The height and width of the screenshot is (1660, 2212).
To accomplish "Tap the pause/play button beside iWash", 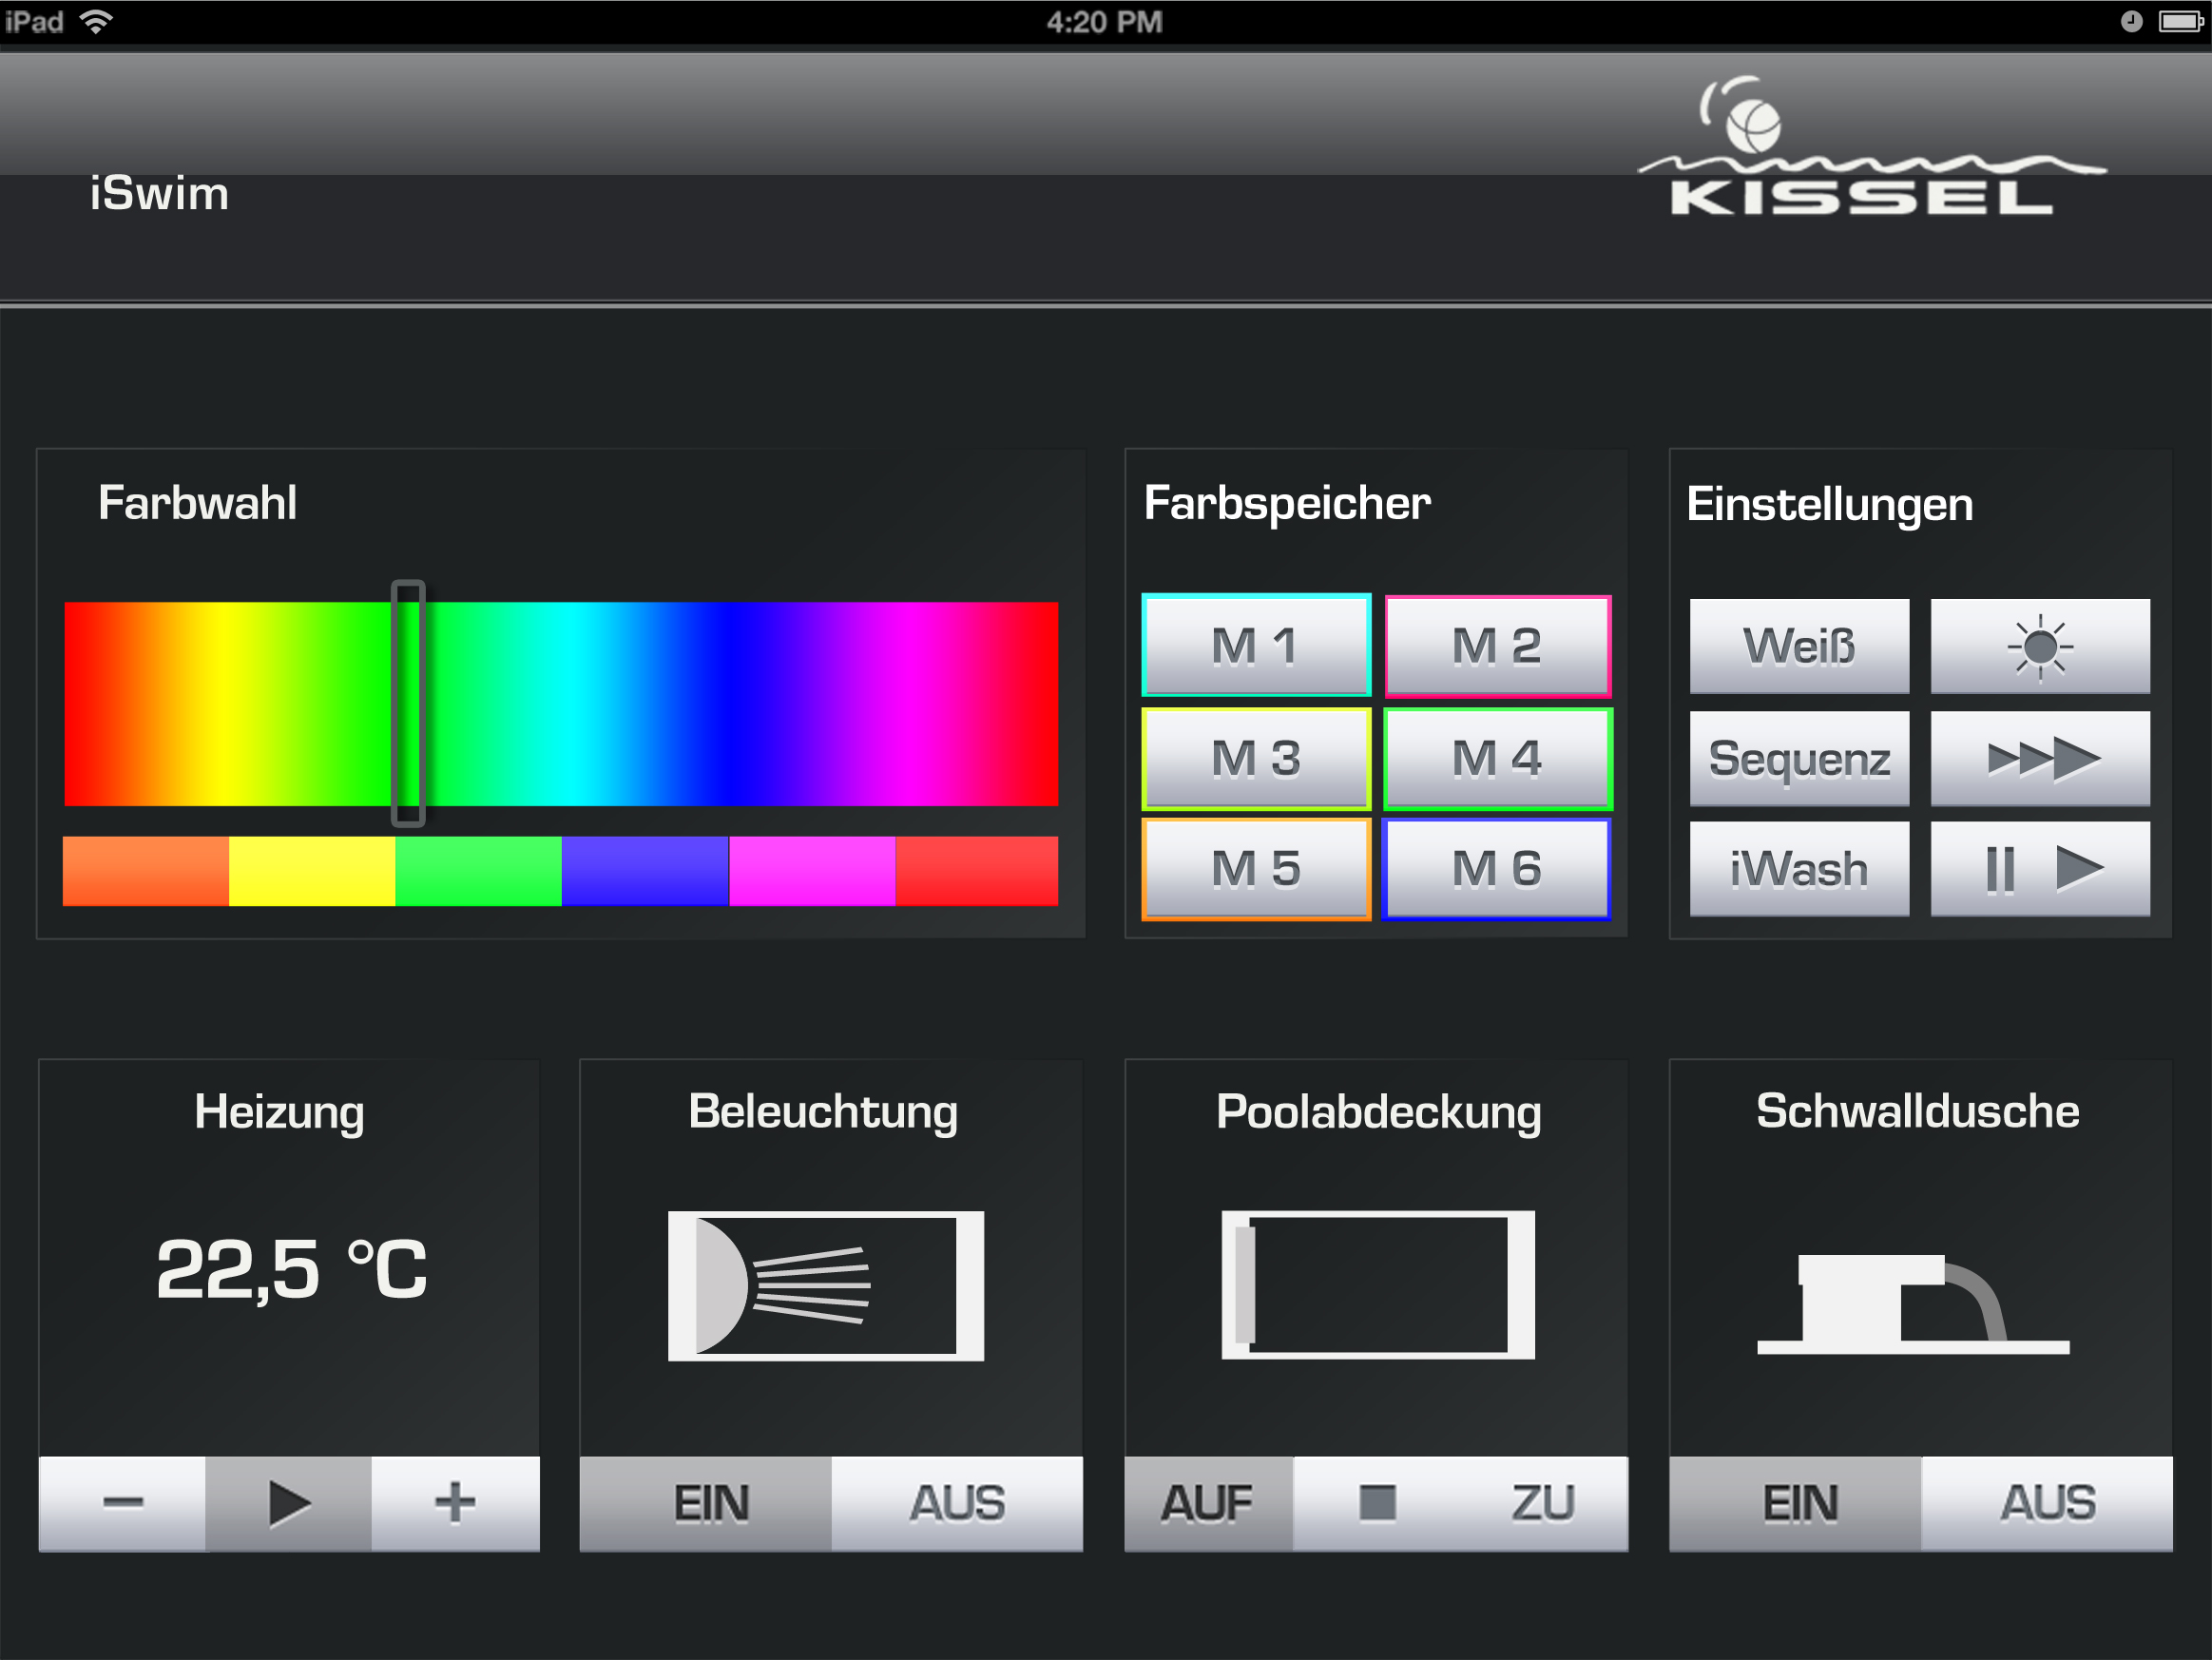I will point(2039,868).
